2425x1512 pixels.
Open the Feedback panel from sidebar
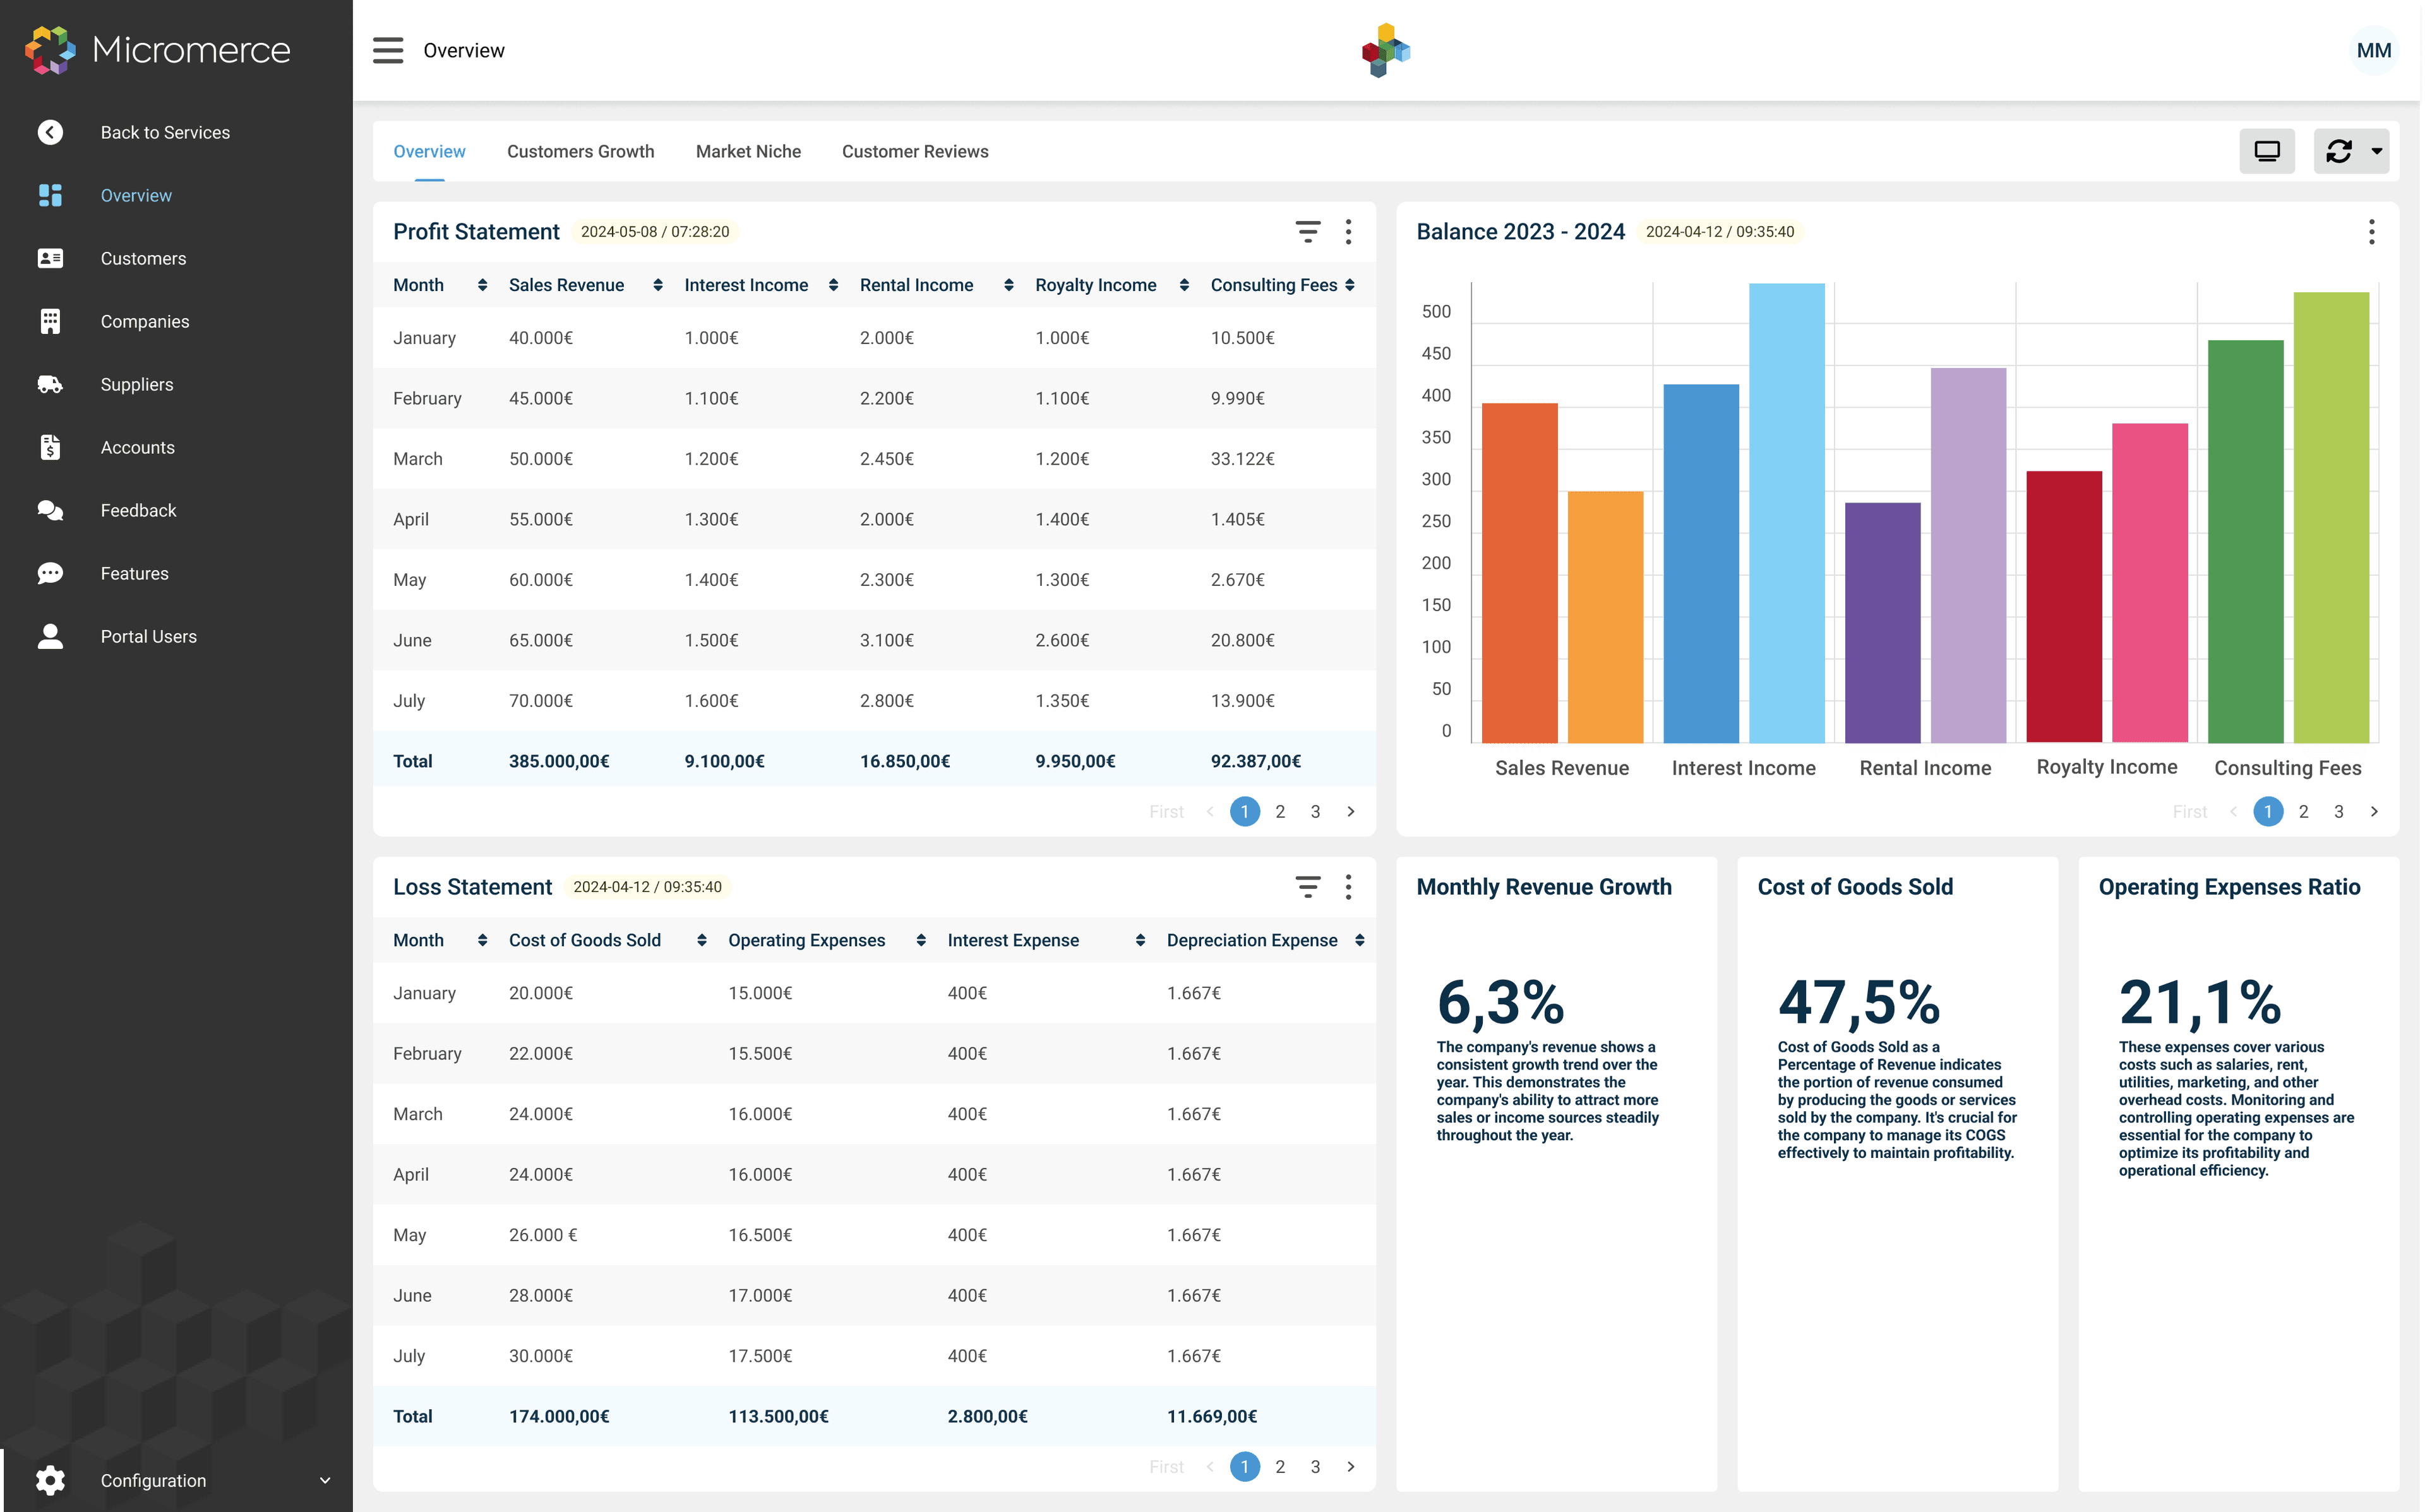pos(139,510)
